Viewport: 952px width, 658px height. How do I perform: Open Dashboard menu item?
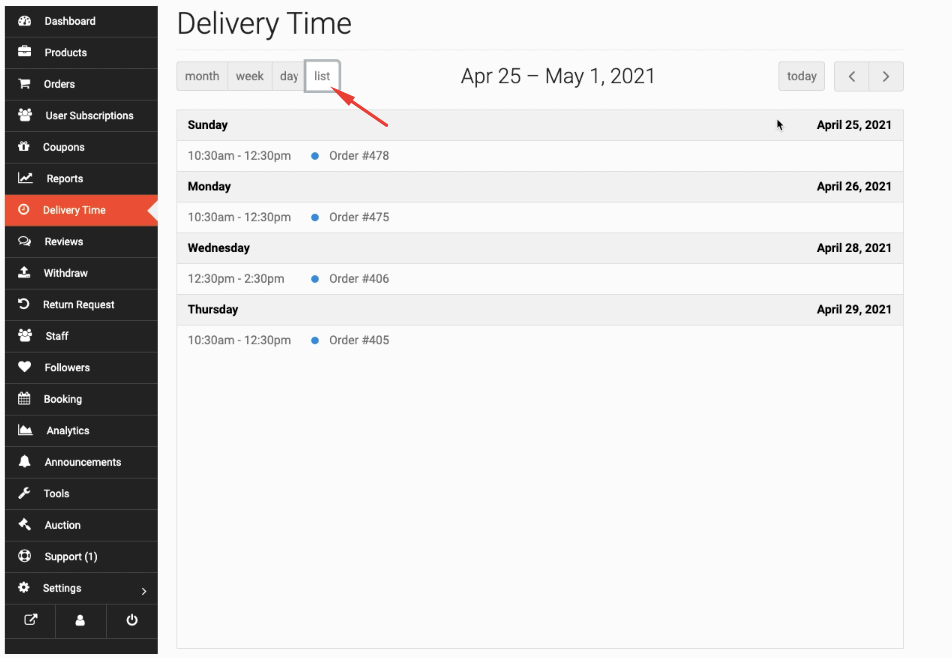click(81, 21)
